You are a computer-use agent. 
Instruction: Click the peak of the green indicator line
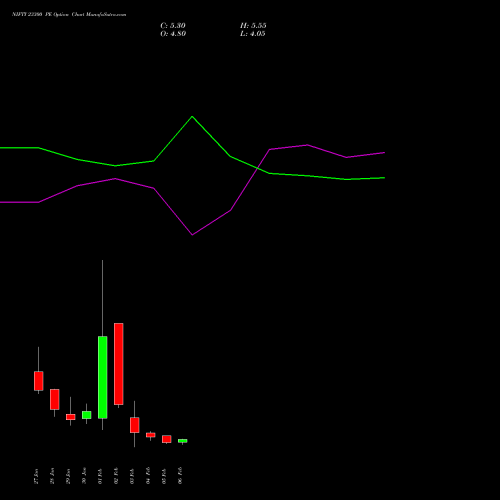tap(192, 116)
